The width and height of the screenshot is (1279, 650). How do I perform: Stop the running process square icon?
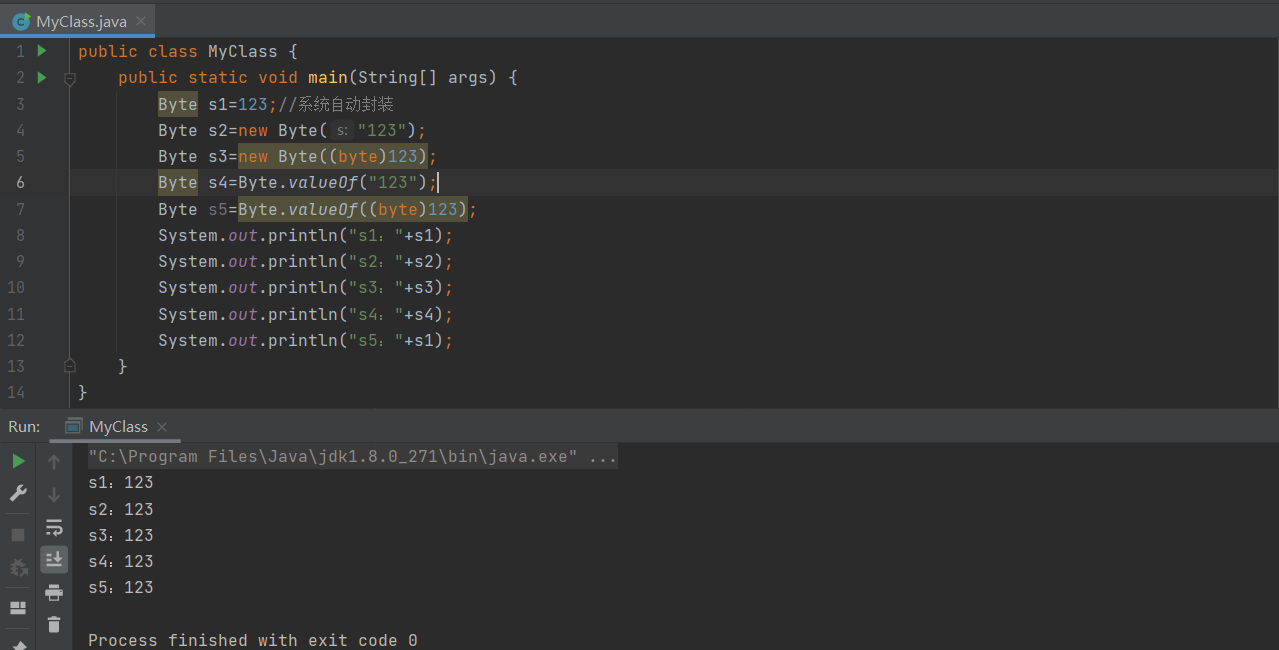18,535
